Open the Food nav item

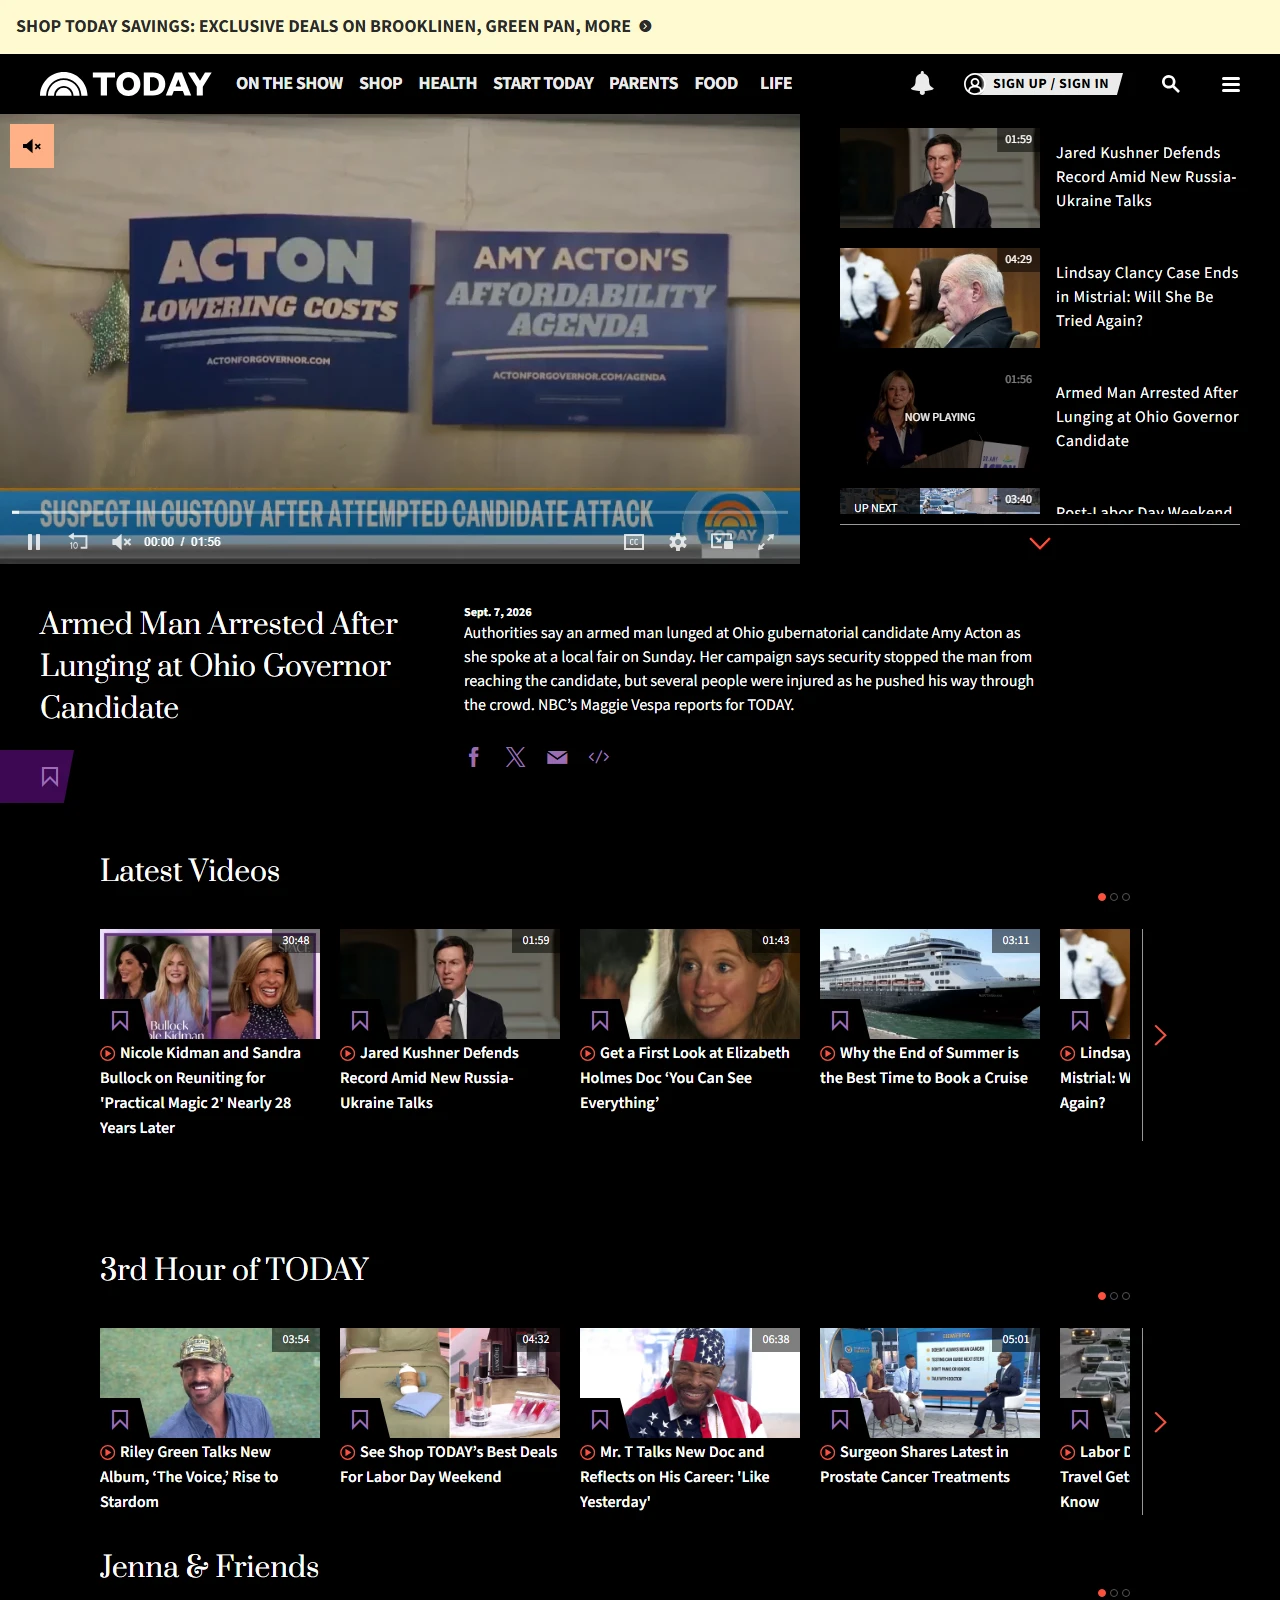pos(716,84)
